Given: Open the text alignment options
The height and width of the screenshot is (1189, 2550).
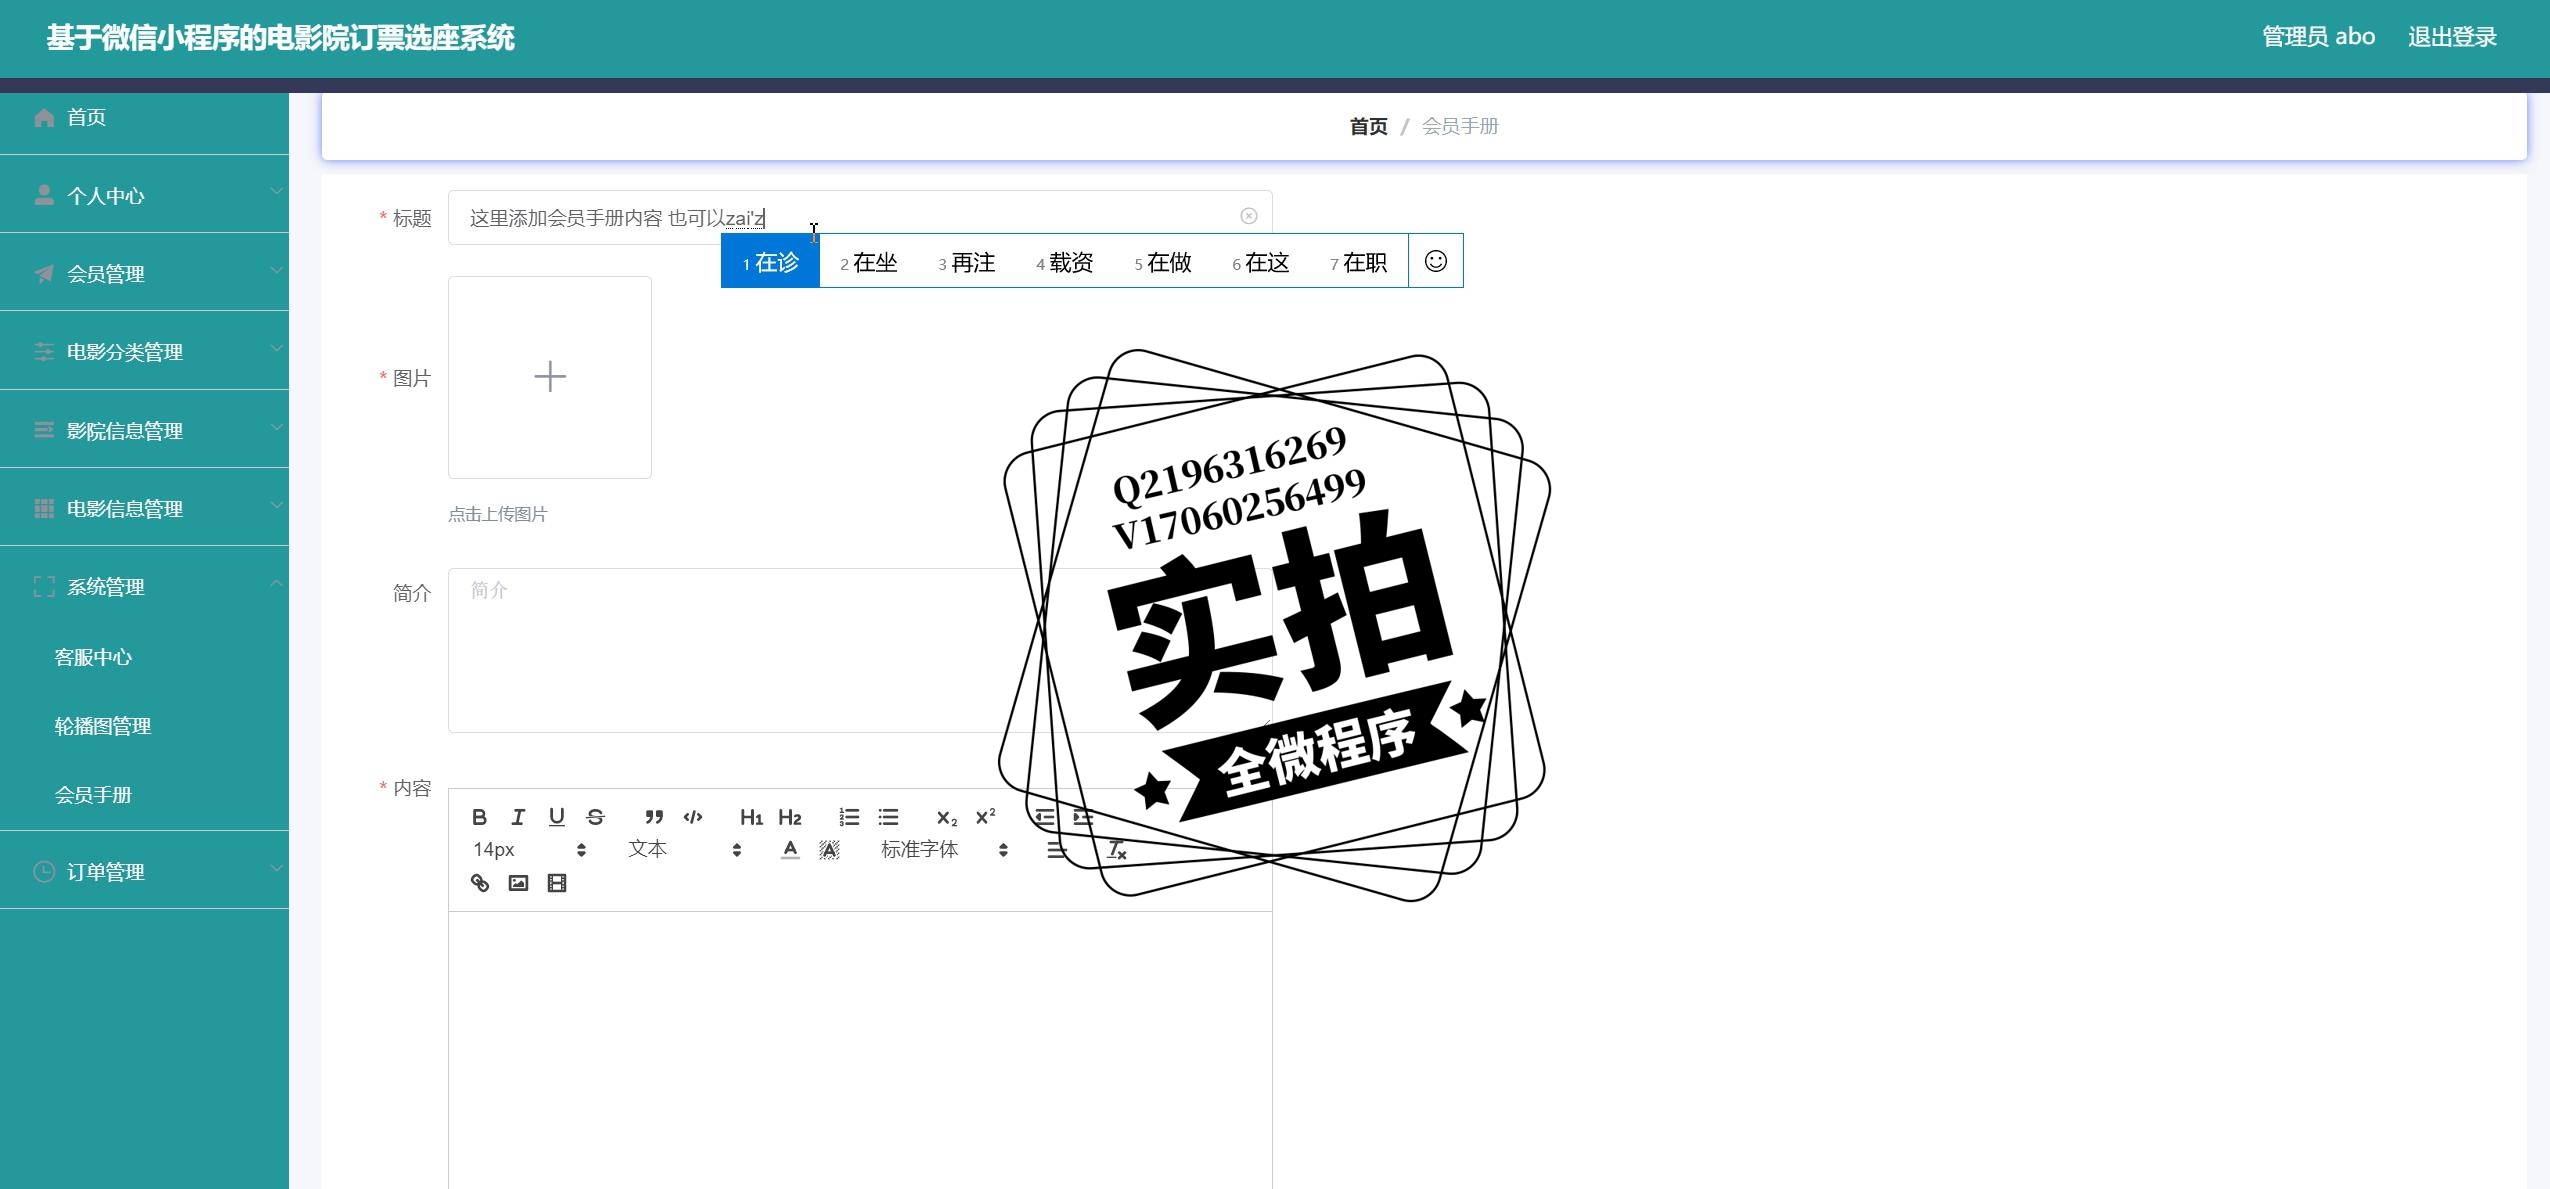Looking at the screenshot, I should click(x=1057, y=849).
